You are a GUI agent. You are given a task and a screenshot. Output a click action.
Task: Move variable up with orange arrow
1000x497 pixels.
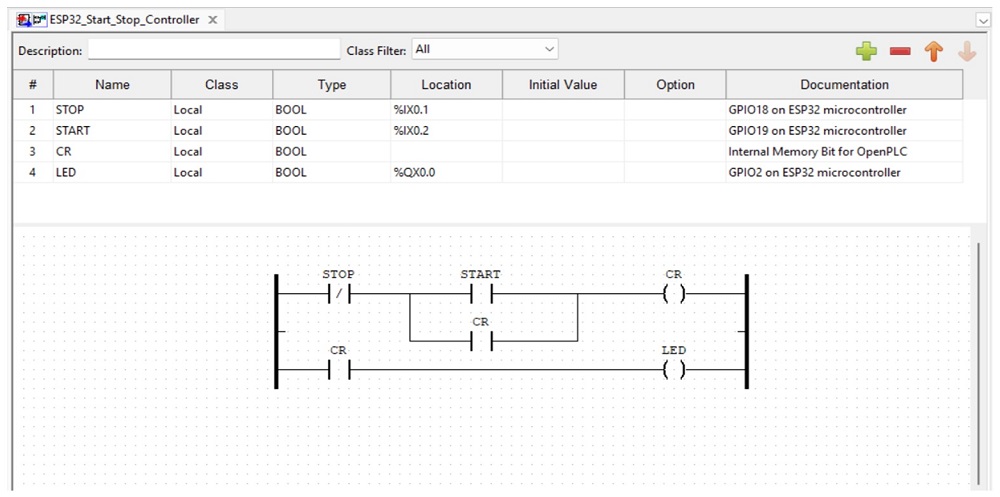(934, 51)
